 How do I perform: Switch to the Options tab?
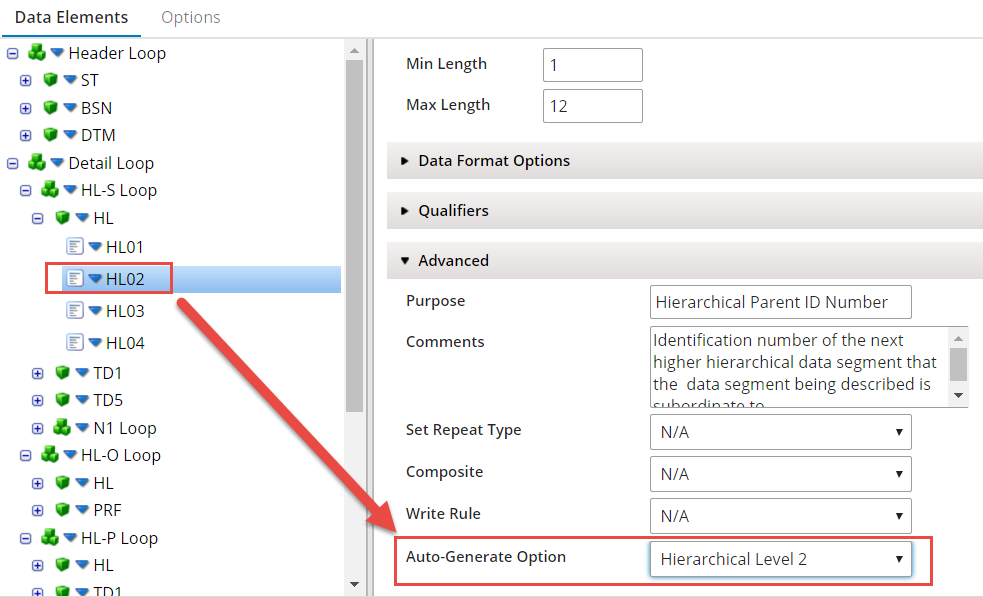coord(190,17)
